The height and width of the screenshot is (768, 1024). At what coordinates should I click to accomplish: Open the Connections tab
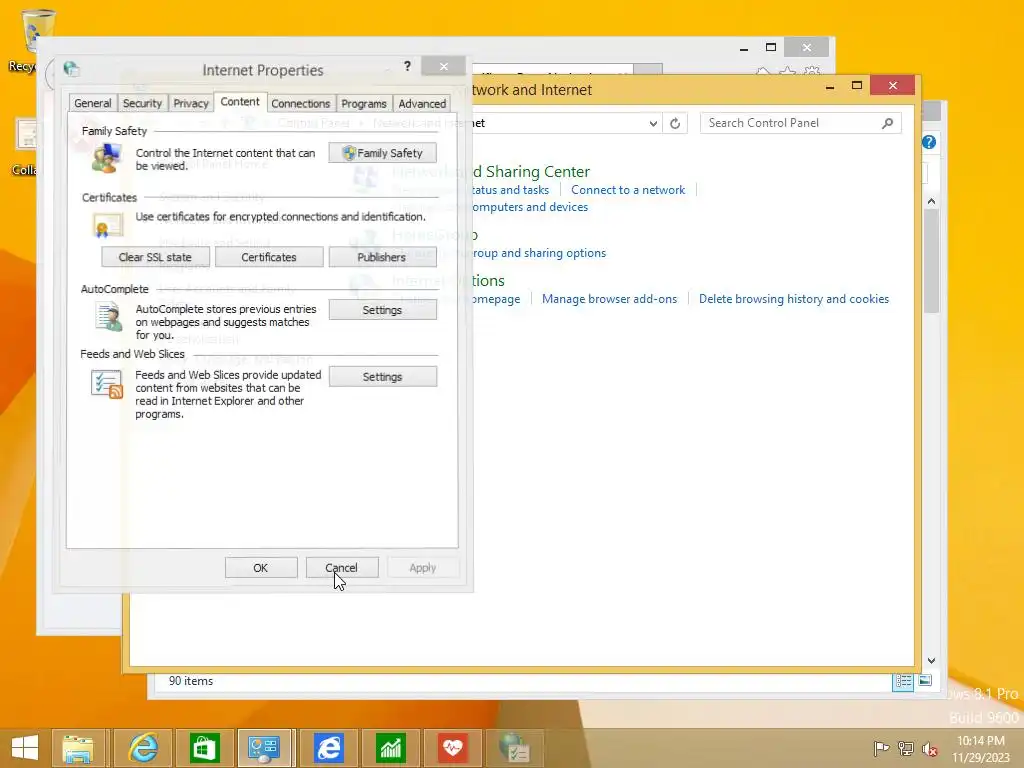[300, 103]
